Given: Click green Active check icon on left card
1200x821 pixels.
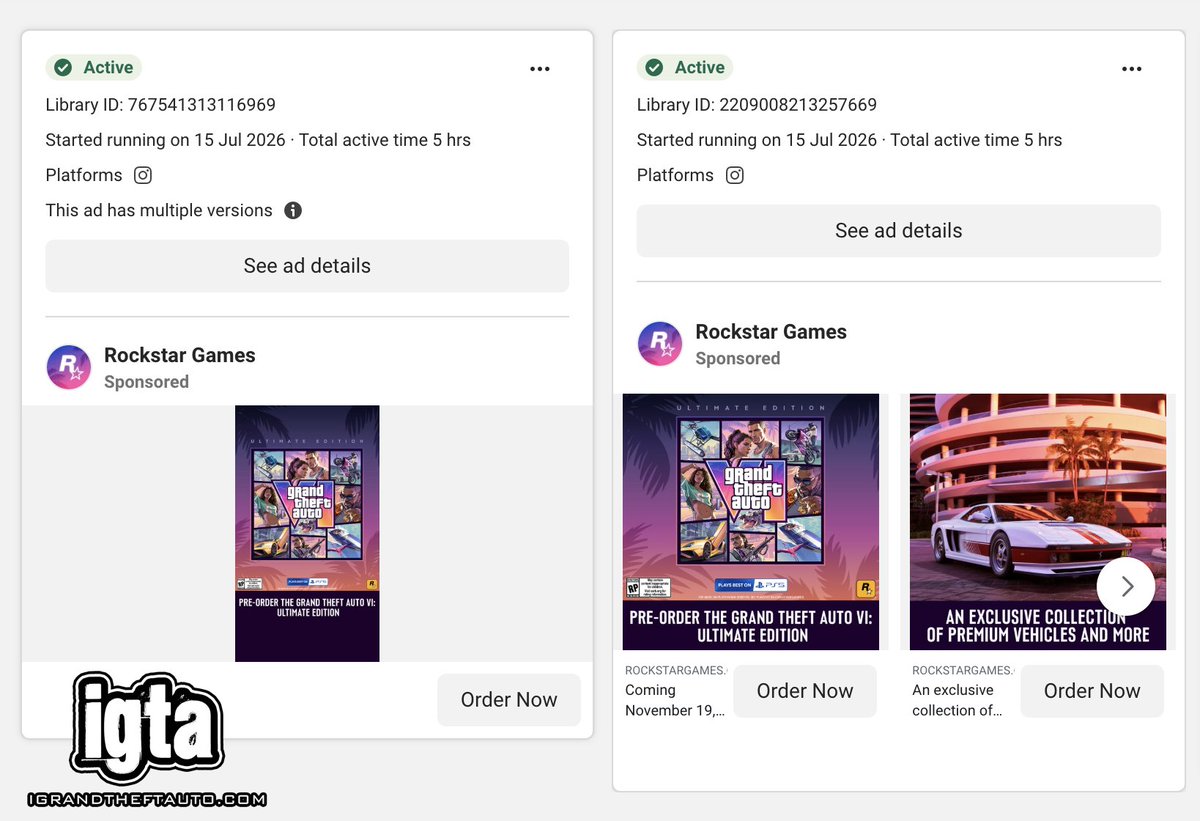Looking at the screenshot, I should point(63,68).
